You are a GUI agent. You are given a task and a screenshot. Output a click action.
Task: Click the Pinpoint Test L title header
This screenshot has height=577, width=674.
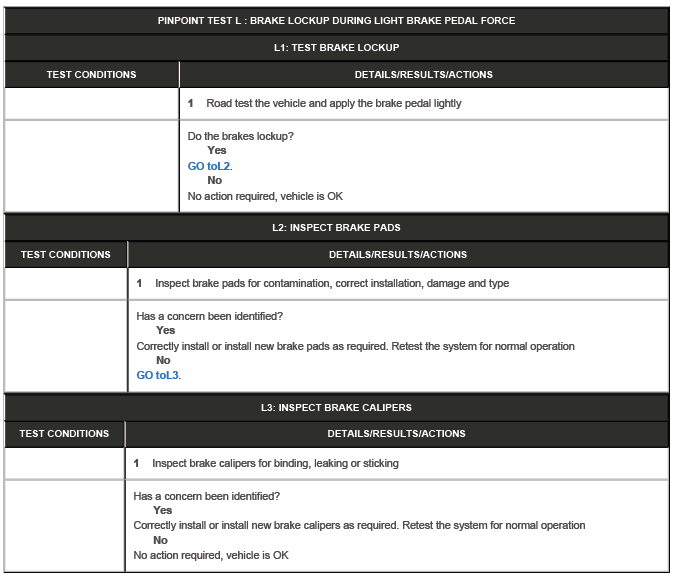click(x=336, y=20)
